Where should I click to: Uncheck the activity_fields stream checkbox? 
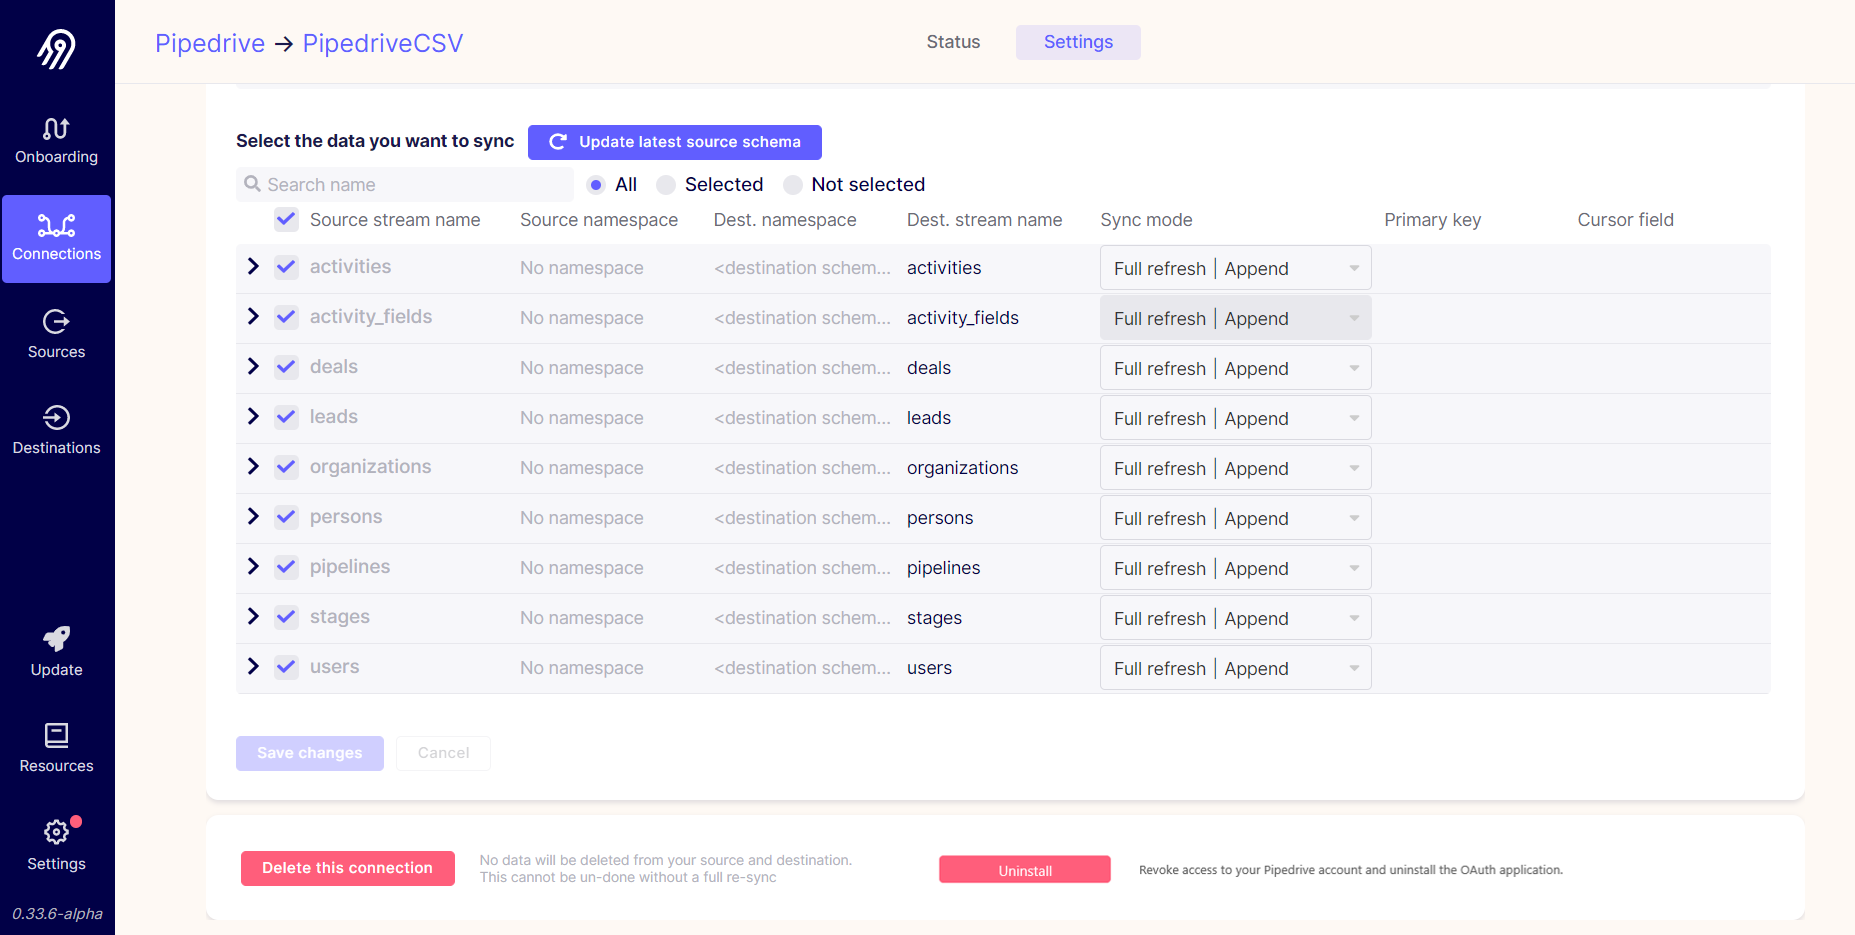[286, 317]
